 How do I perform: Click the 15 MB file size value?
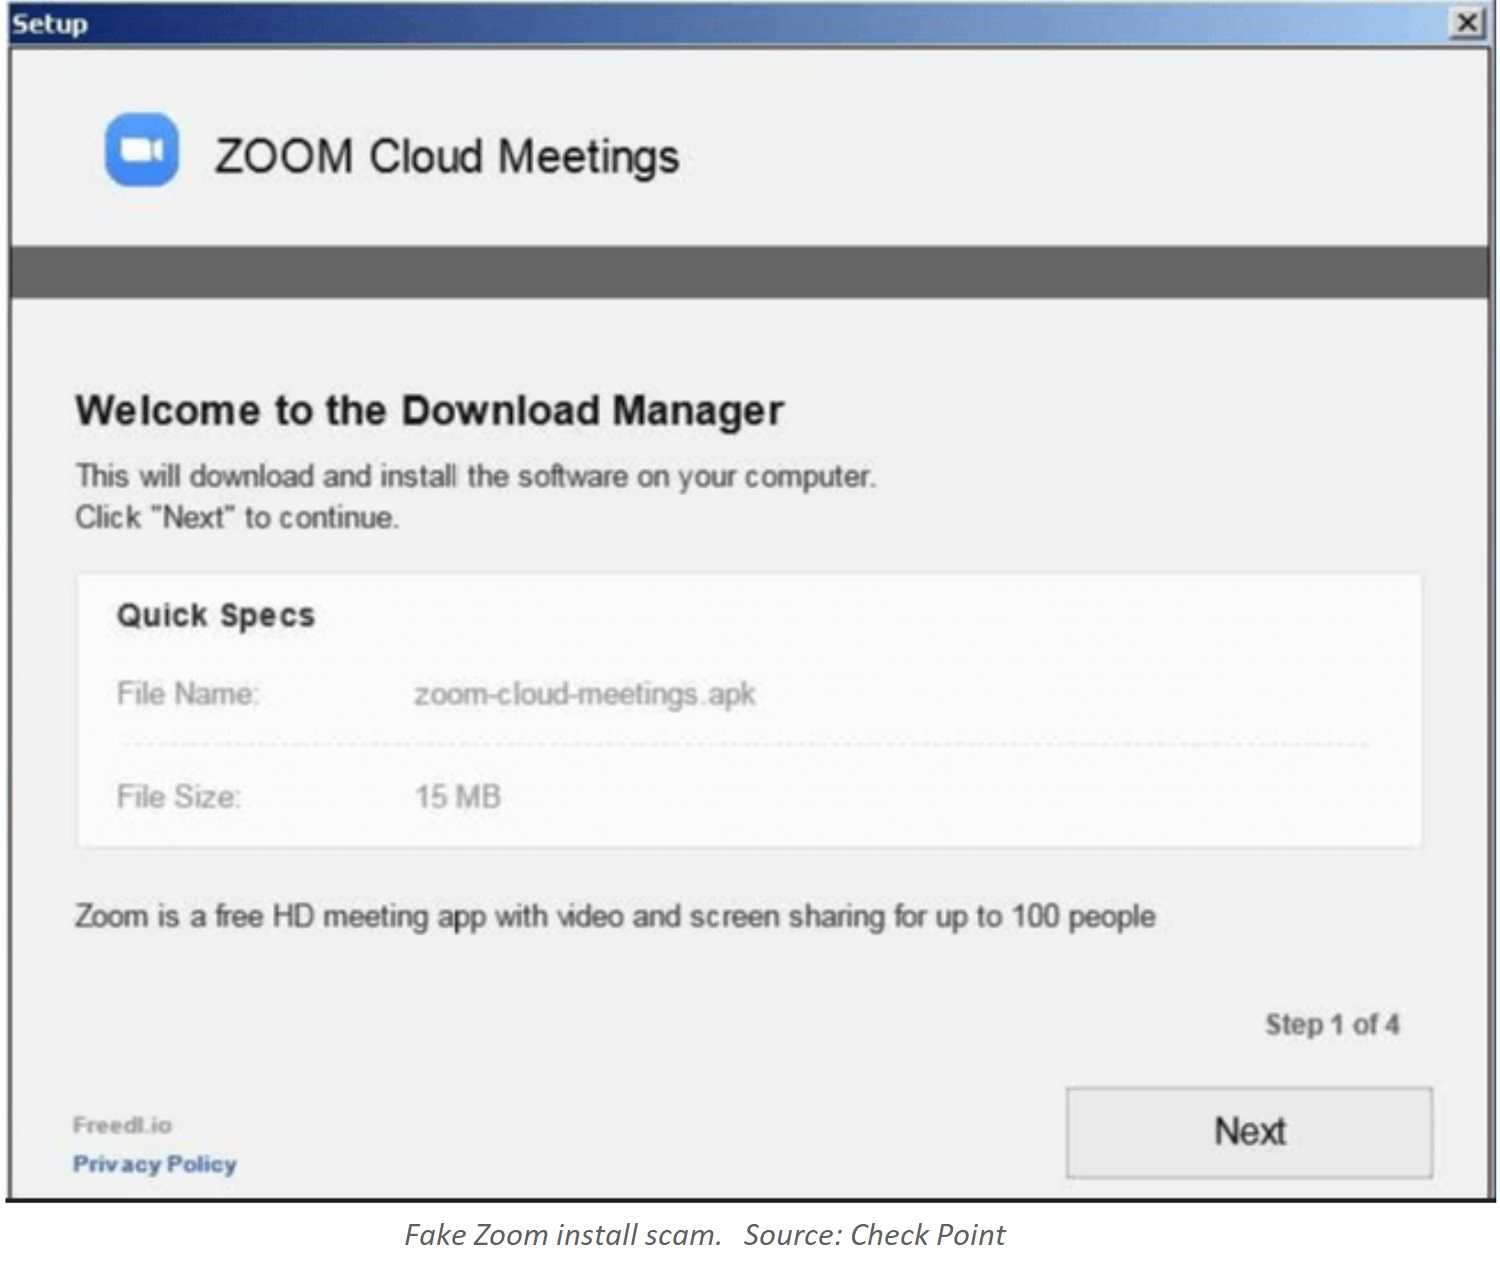tap(458, 797)
